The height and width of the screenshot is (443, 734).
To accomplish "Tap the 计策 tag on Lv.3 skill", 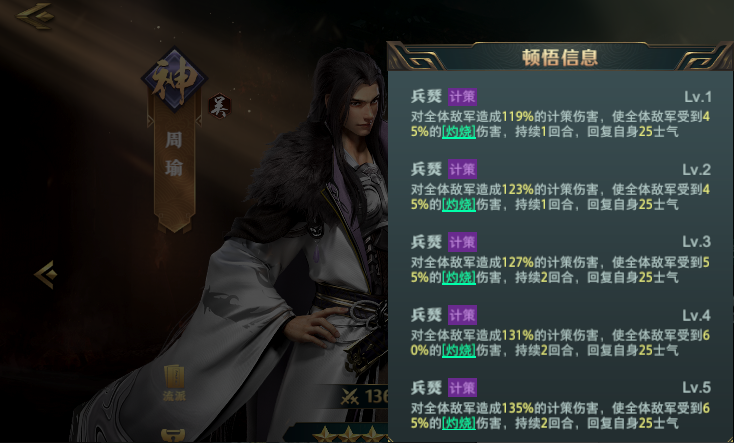I will tap(462, 242).
